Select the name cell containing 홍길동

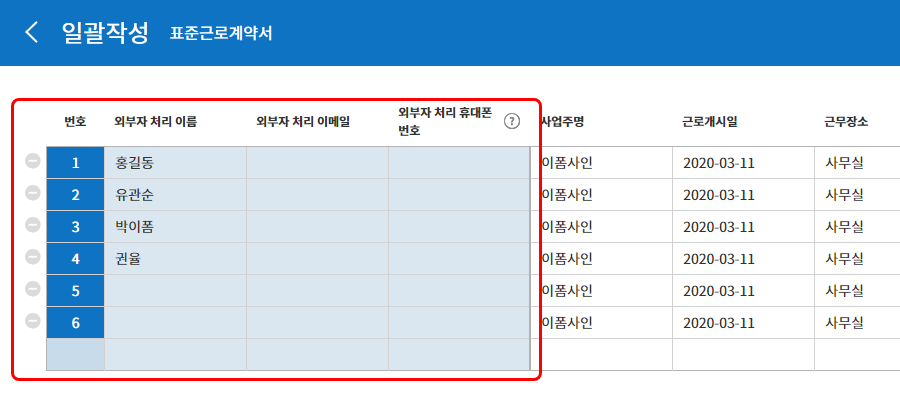tap(175, 163)
